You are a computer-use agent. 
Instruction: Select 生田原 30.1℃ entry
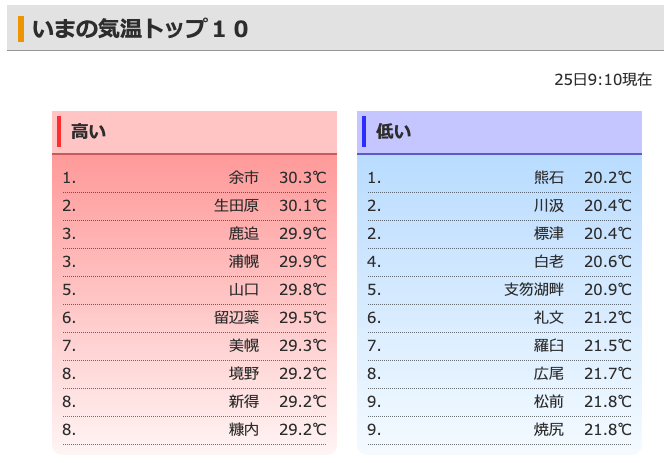pos(194,206)
